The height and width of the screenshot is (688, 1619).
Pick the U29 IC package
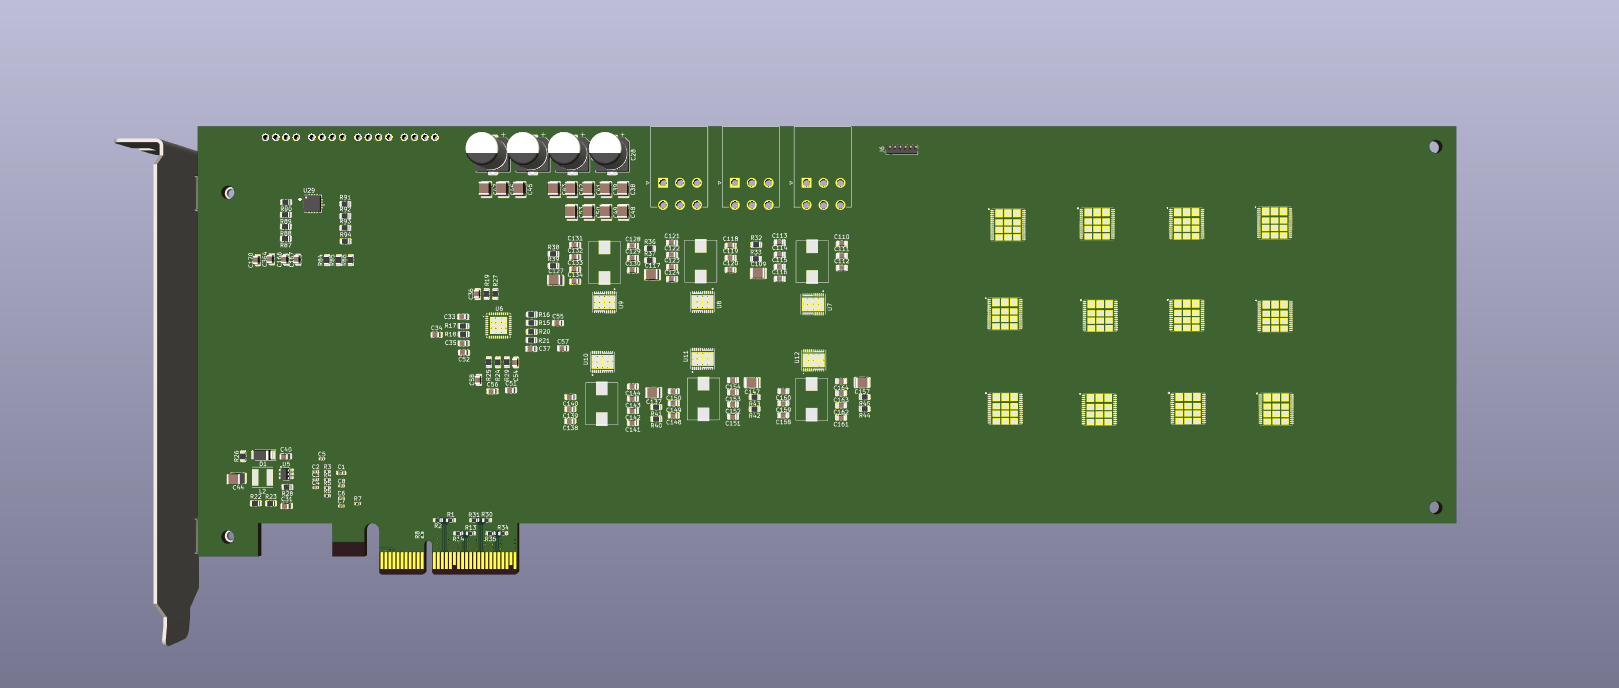312,204
